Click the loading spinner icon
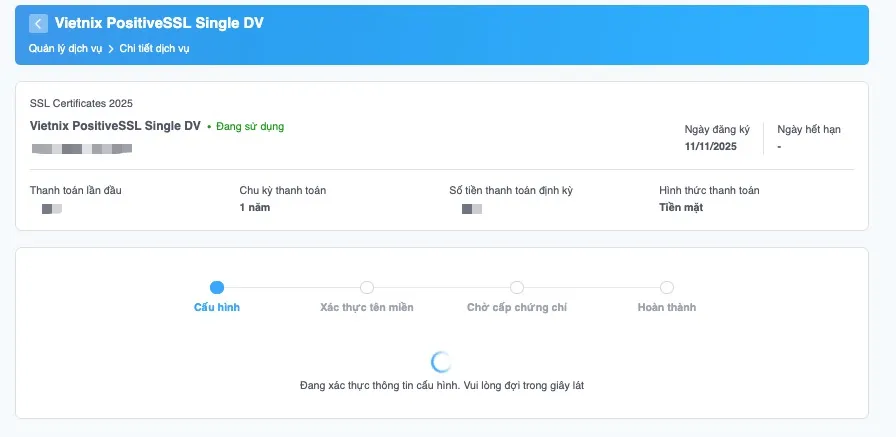Image resolution: width=896 pixels, height=437 pixels. click(x=441, y=361)
